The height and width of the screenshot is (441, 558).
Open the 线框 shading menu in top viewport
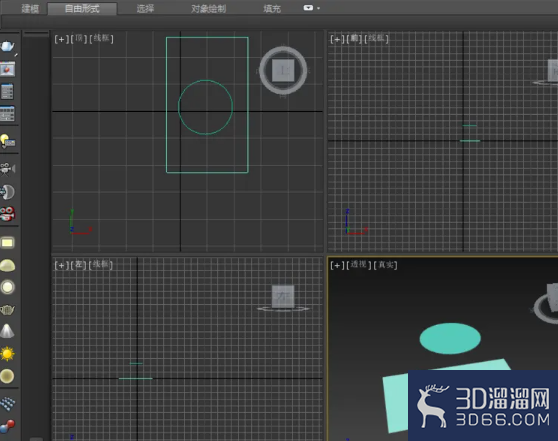(x=101, y=38)
